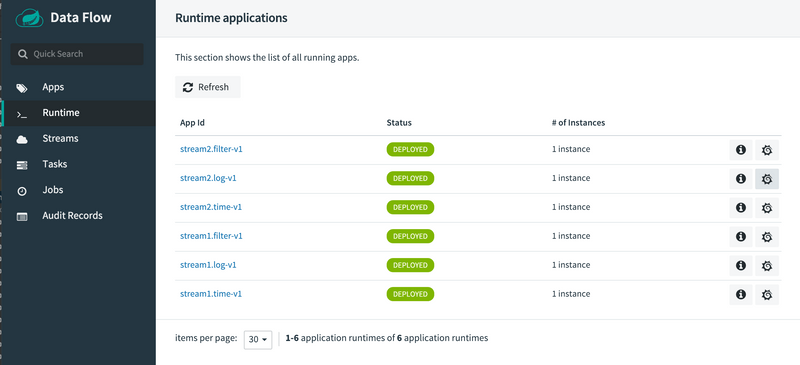Open the stream2.log-v1 app link
Viewport: 800px width, 365px height.
[208, 179]
